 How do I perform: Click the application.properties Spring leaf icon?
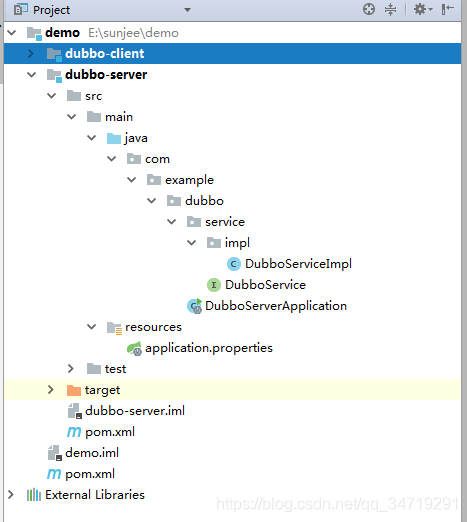(x=134, y=348)
